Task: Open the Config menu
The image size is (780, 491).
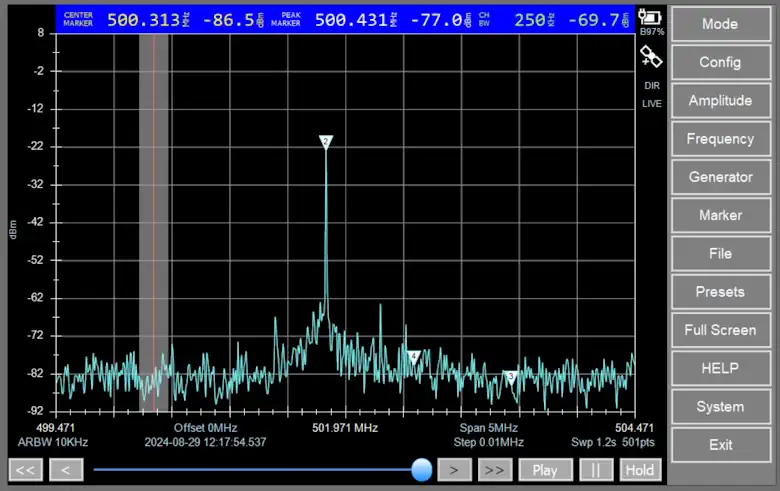Action: pos(720,62)
